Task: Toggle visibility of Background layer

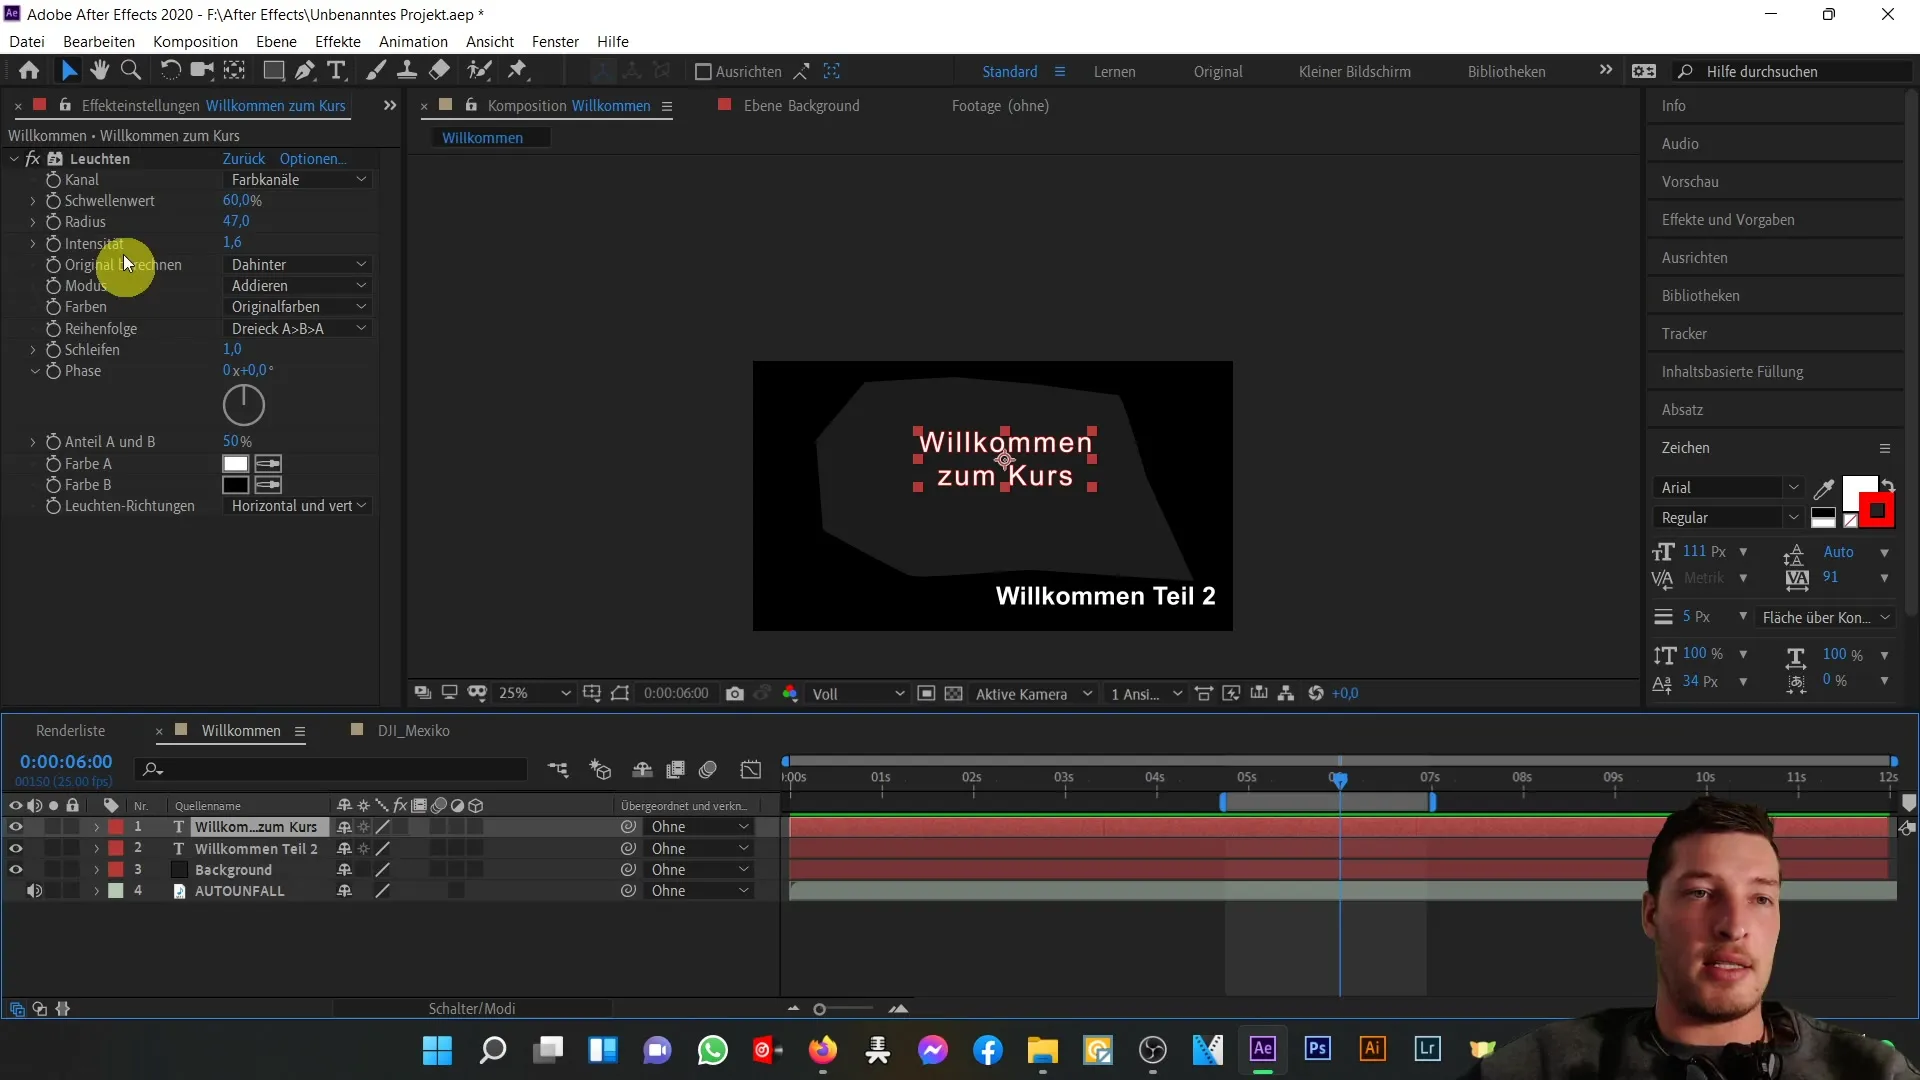Action: [16, 870]
